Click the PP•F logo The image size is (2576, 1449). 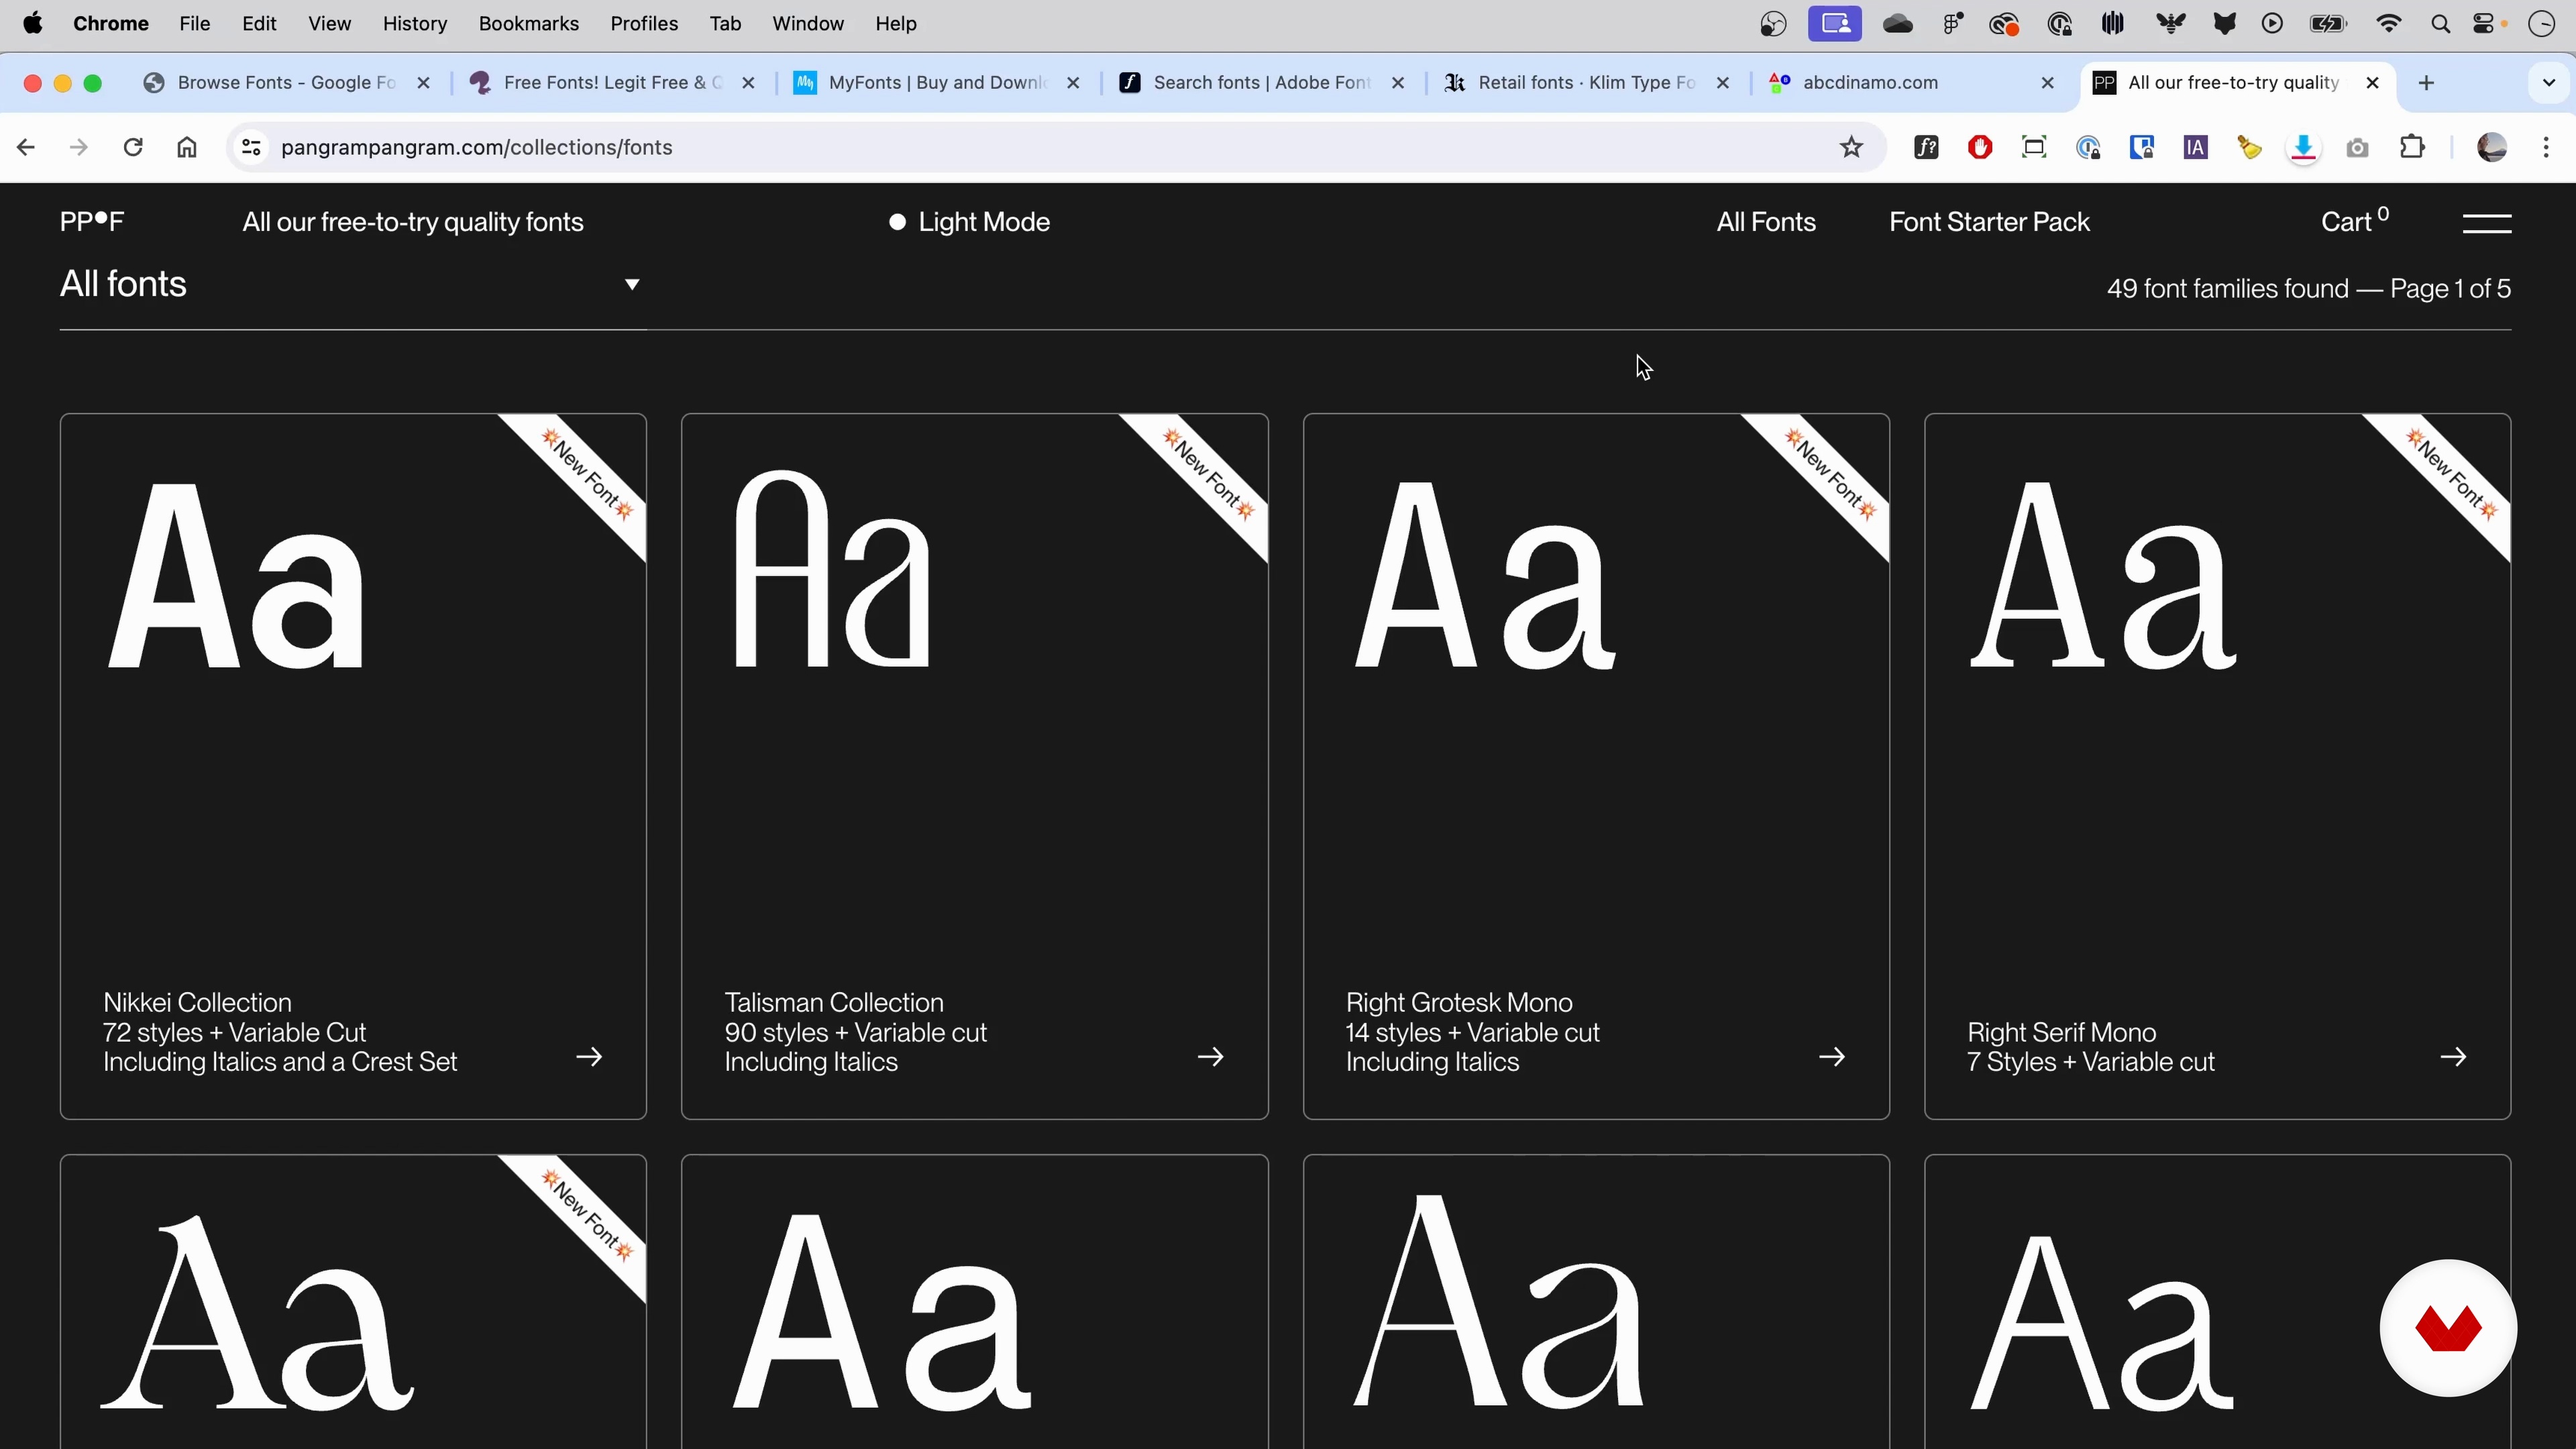[92, 221]
